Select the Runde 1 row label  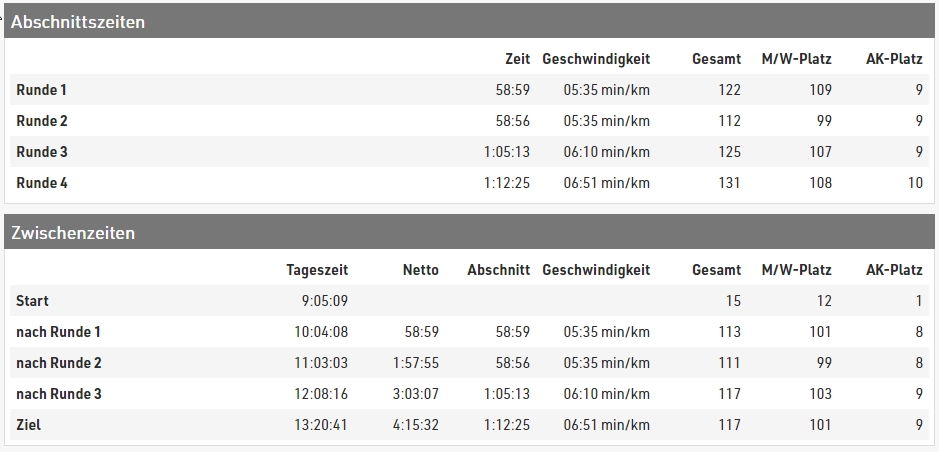pyautogui.click(x=41, y=90)
